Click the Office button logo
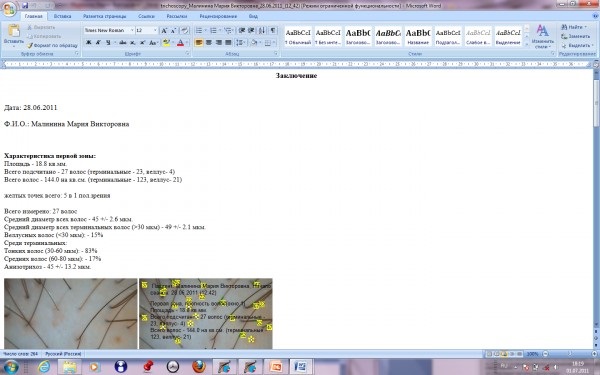Image resolution: width=600 pixels, height=375 pixels. point(9,9)
